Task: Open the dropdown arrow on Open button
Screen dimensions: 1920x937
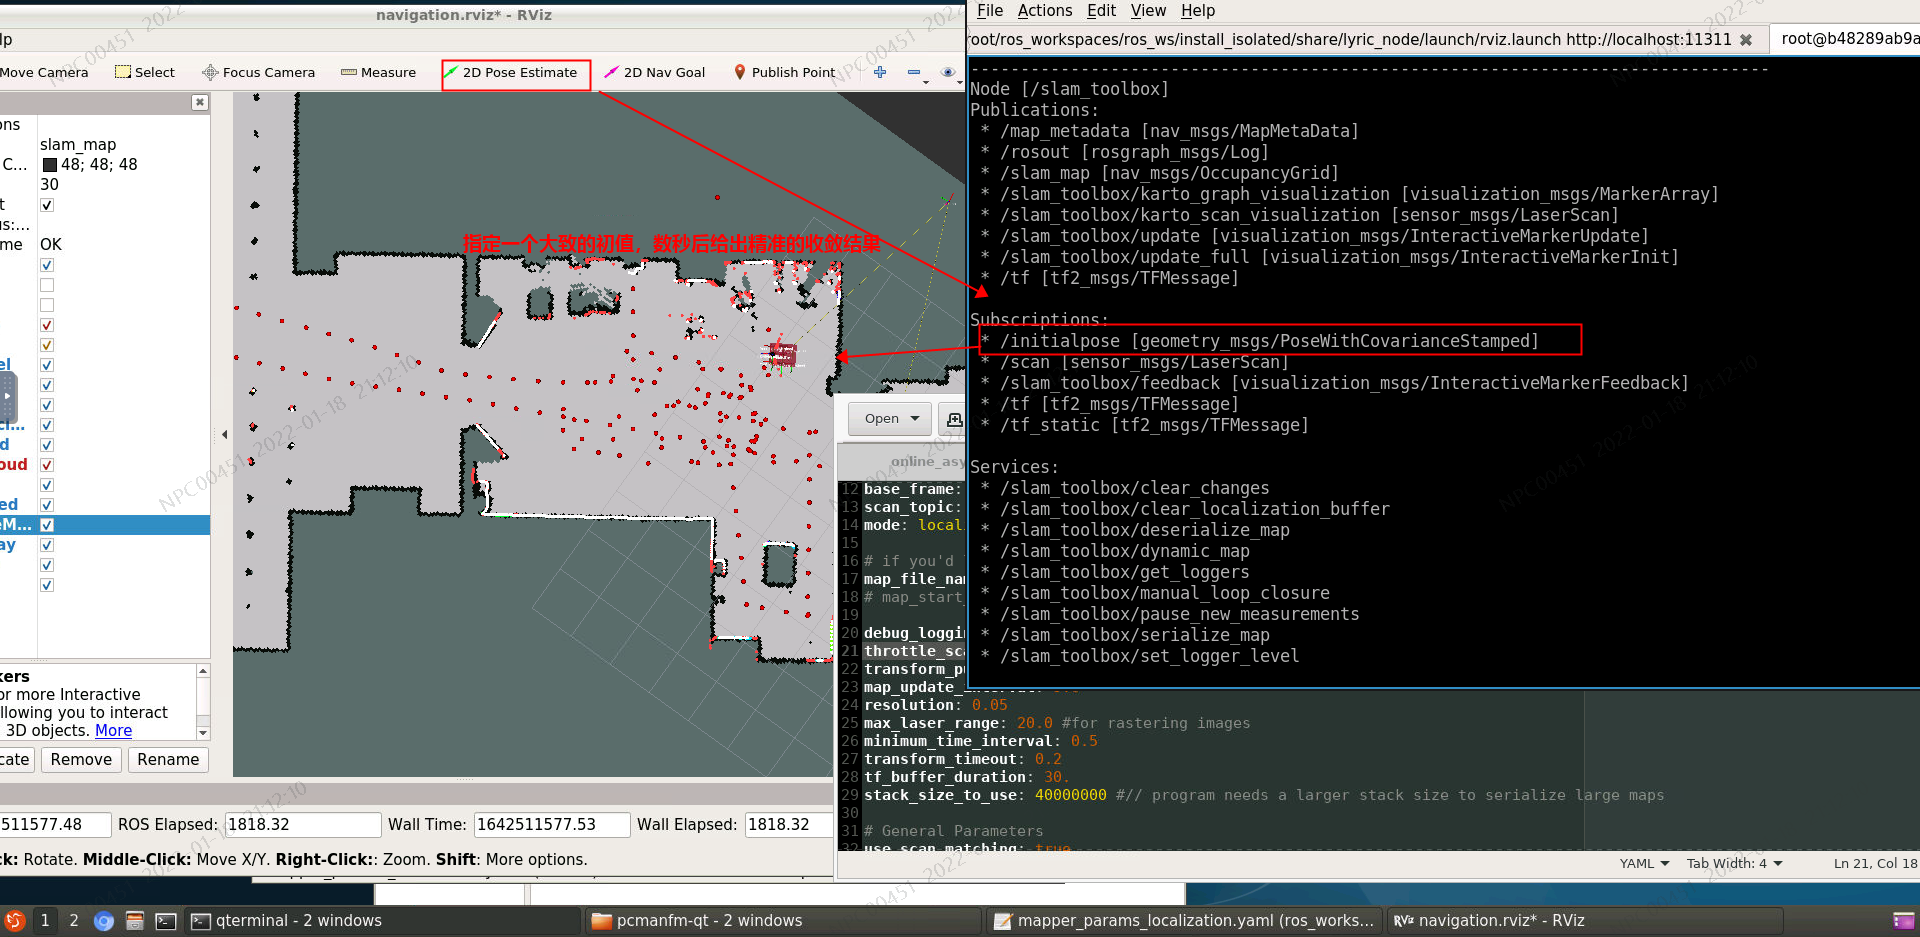Action: (x=915, y=419)
